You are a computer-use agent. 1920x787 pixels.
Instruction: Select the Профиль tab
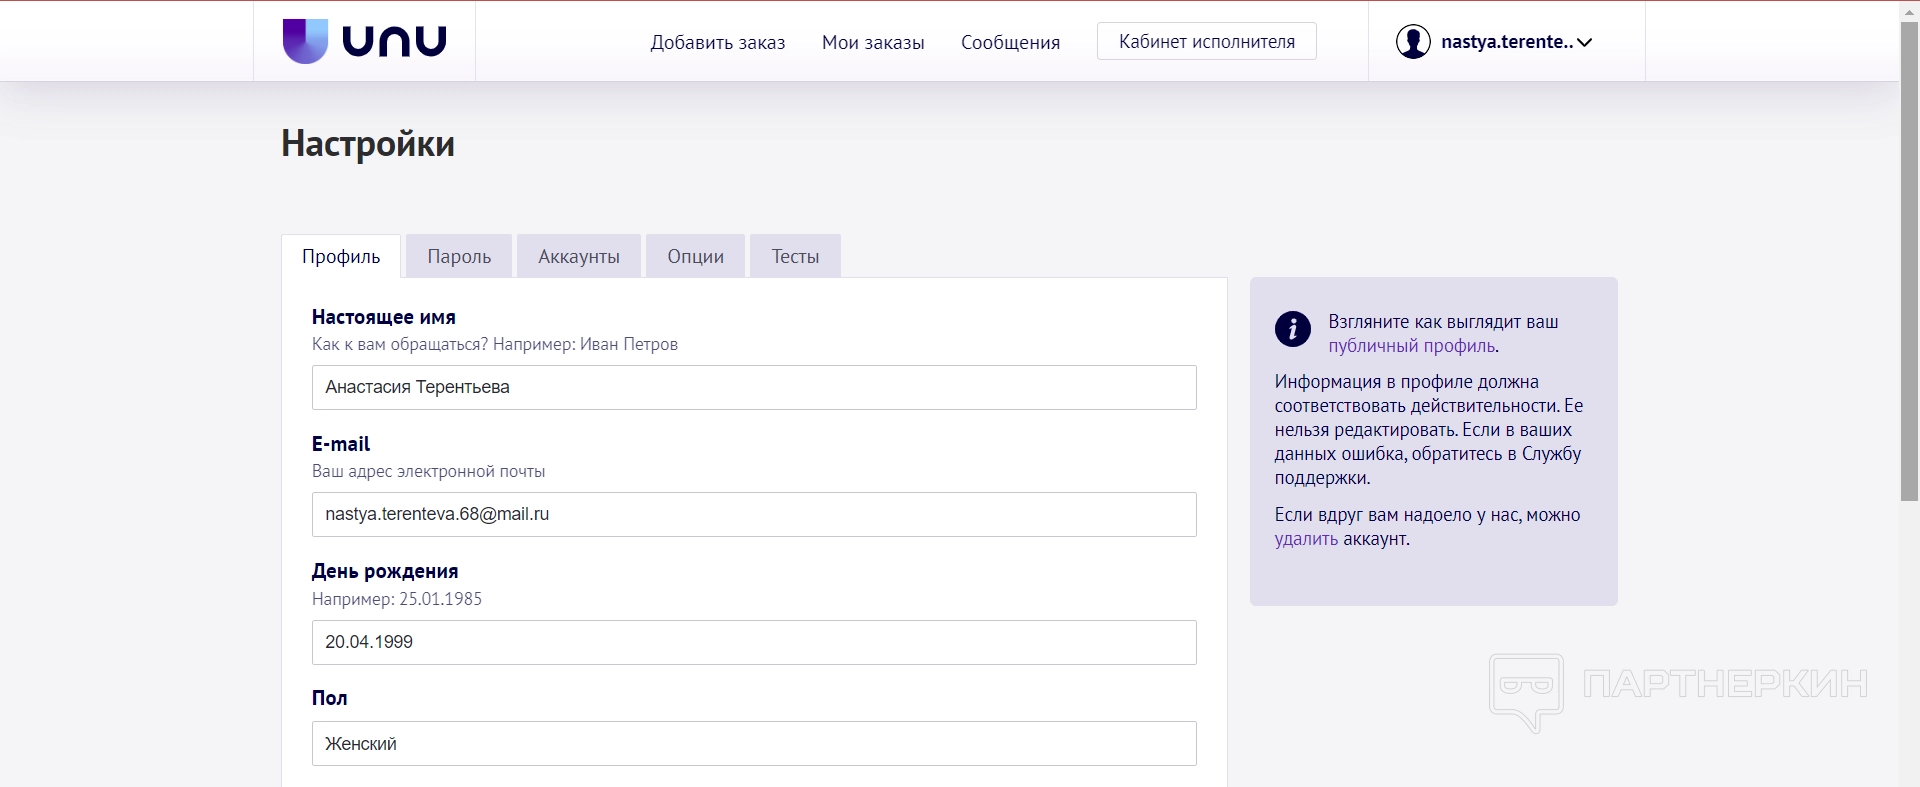click(x=341, y=257)
